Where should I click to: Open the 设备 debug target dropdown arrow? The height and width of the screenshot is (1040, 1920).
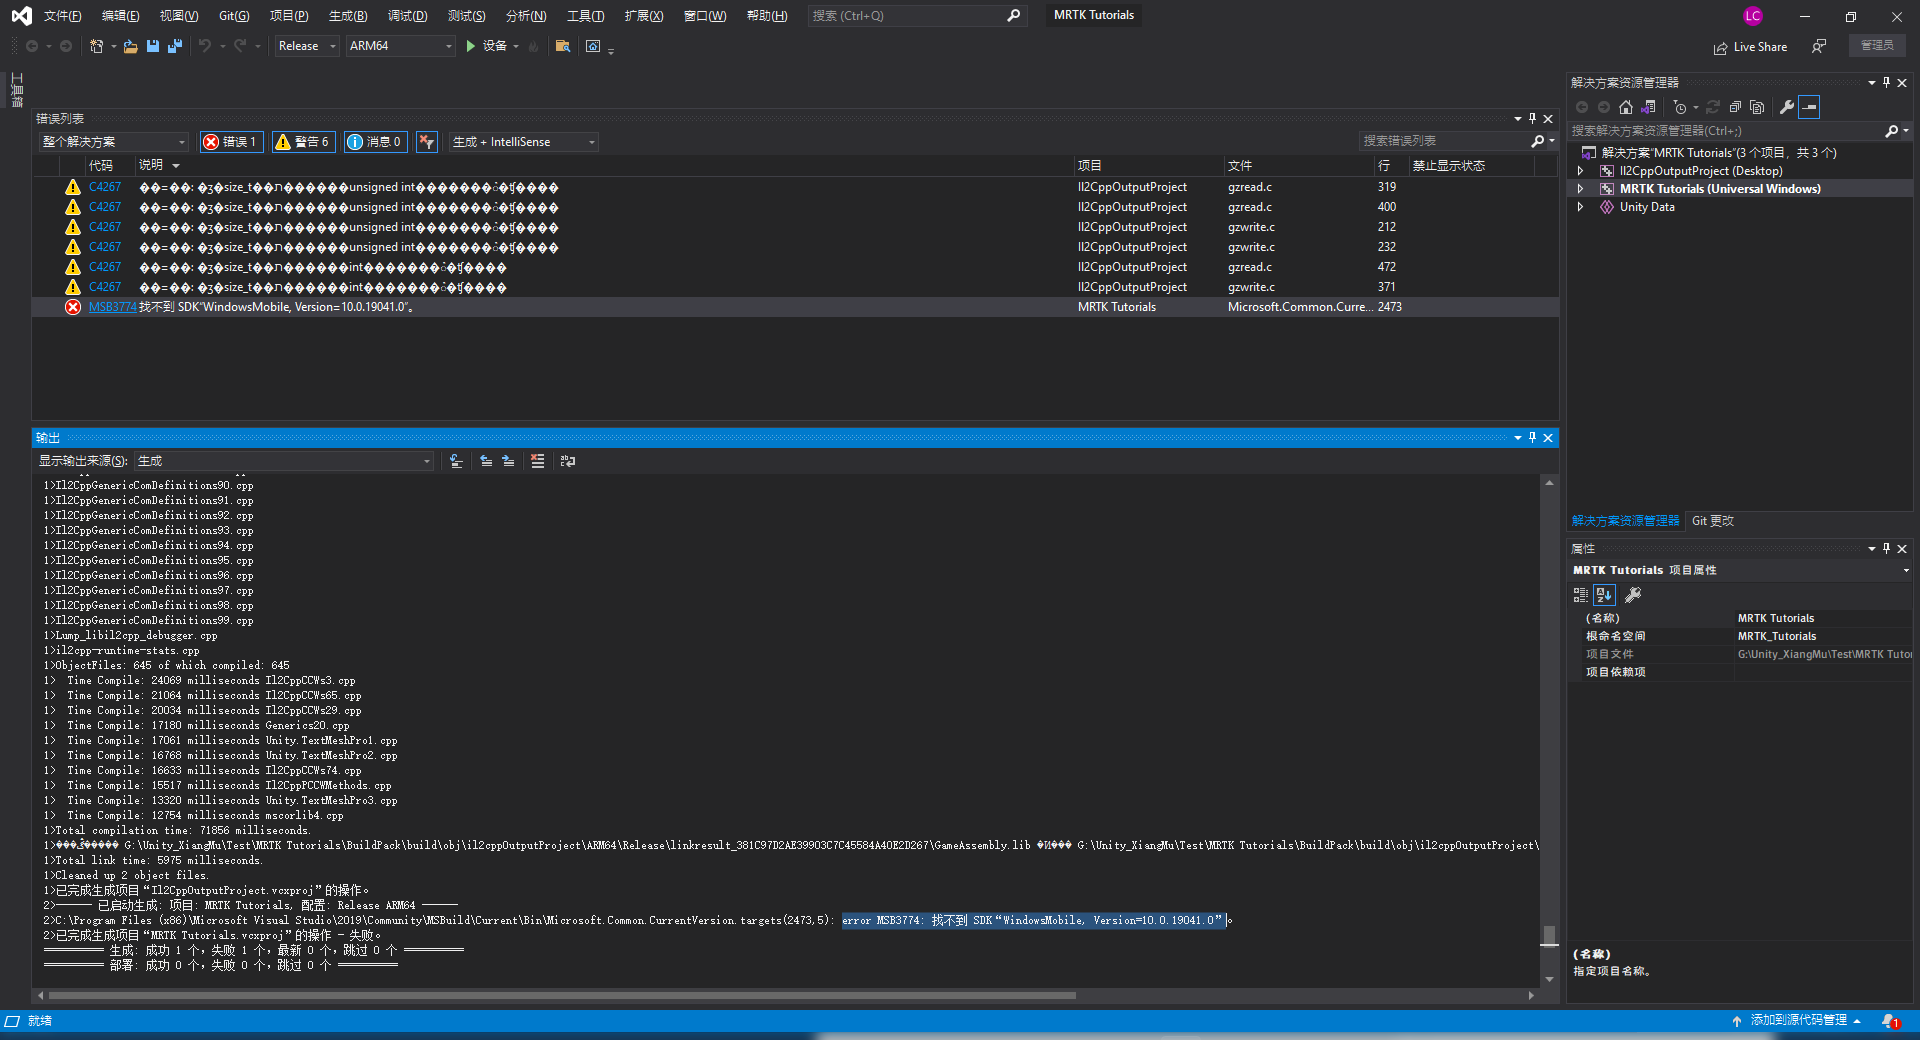click(516, 46)
